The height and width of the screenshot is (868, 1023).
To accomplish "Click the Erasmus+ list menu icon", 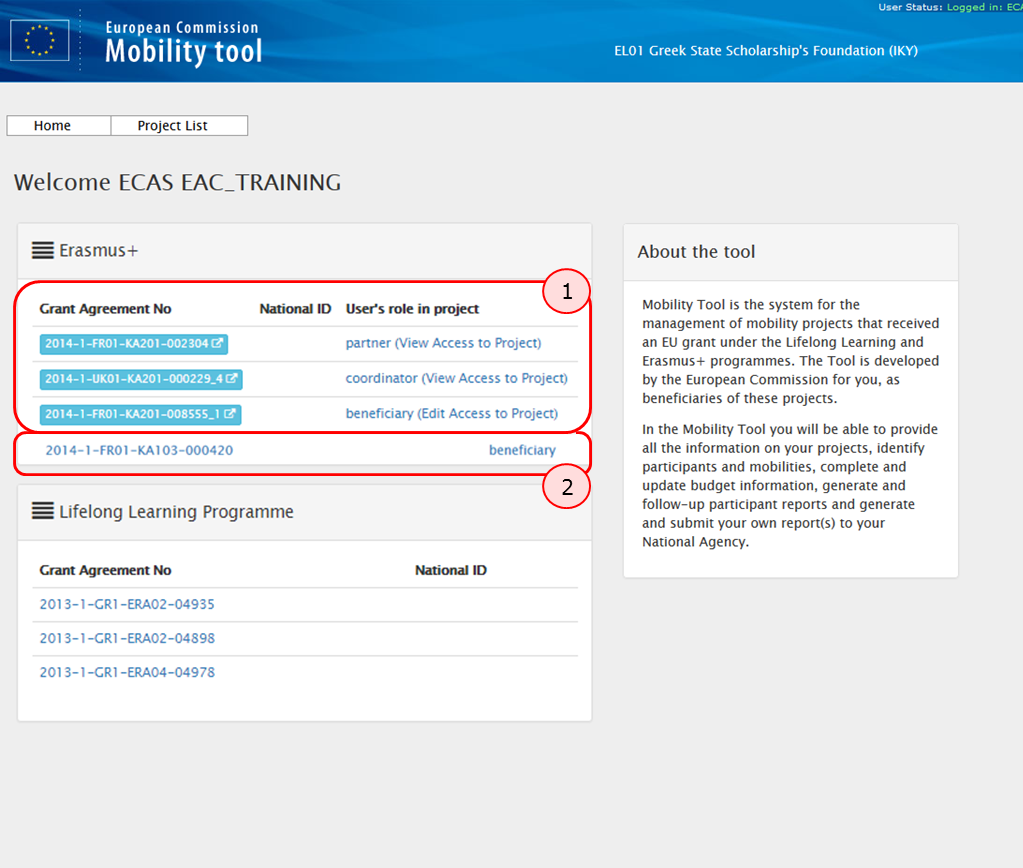I will (x=43, y=251).
